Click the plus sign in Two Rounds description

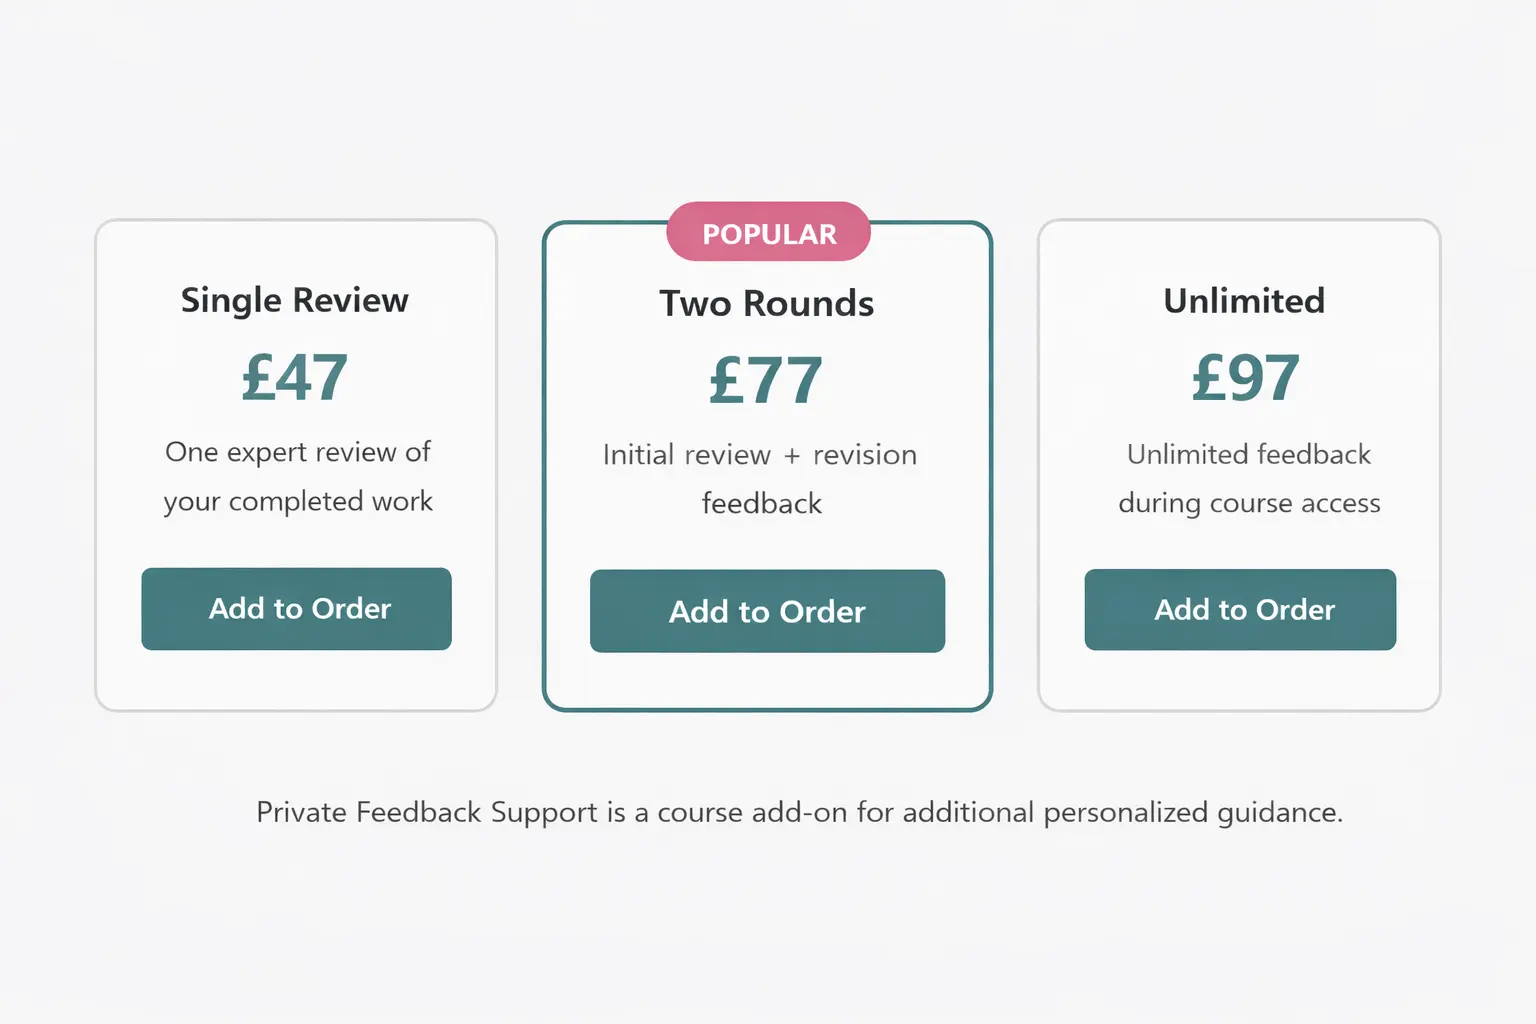[x=792, y=456]
